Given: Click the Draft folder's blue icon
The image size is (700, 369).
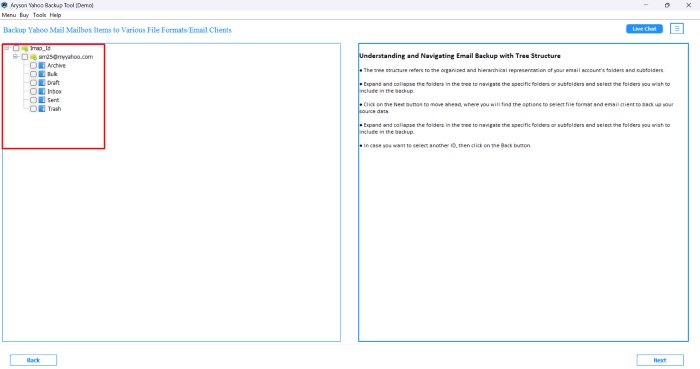Looking at the screenshot, I should click(x=42, y=83).
